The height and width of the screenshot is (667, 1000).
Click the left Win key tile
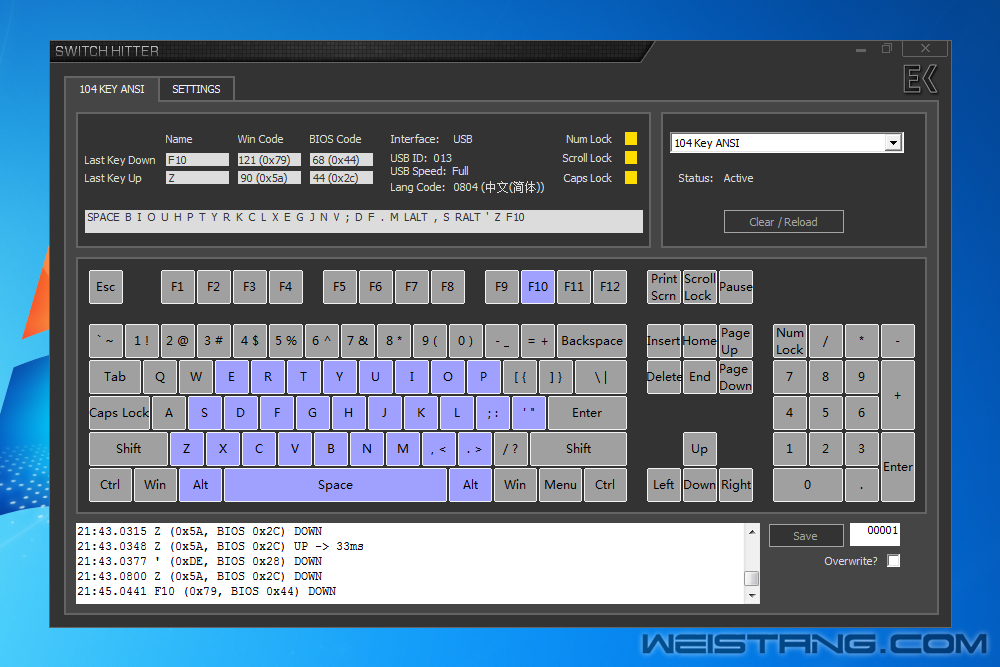(x=155, y=485)
